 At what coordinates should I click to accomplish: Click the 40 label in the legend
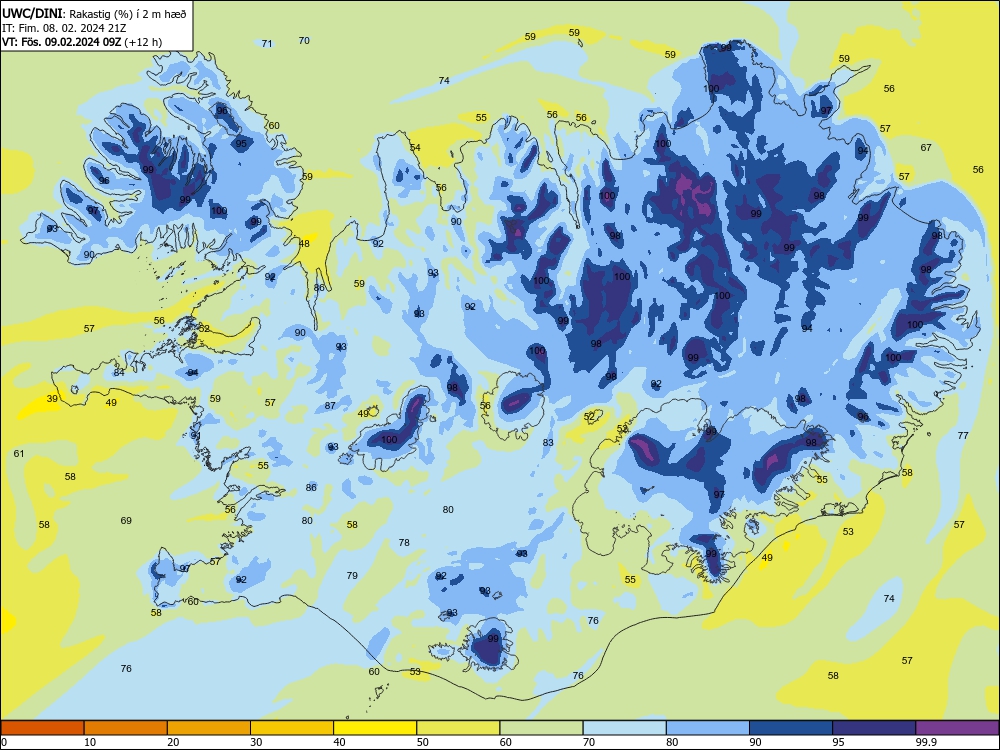[x=339, y=742]
